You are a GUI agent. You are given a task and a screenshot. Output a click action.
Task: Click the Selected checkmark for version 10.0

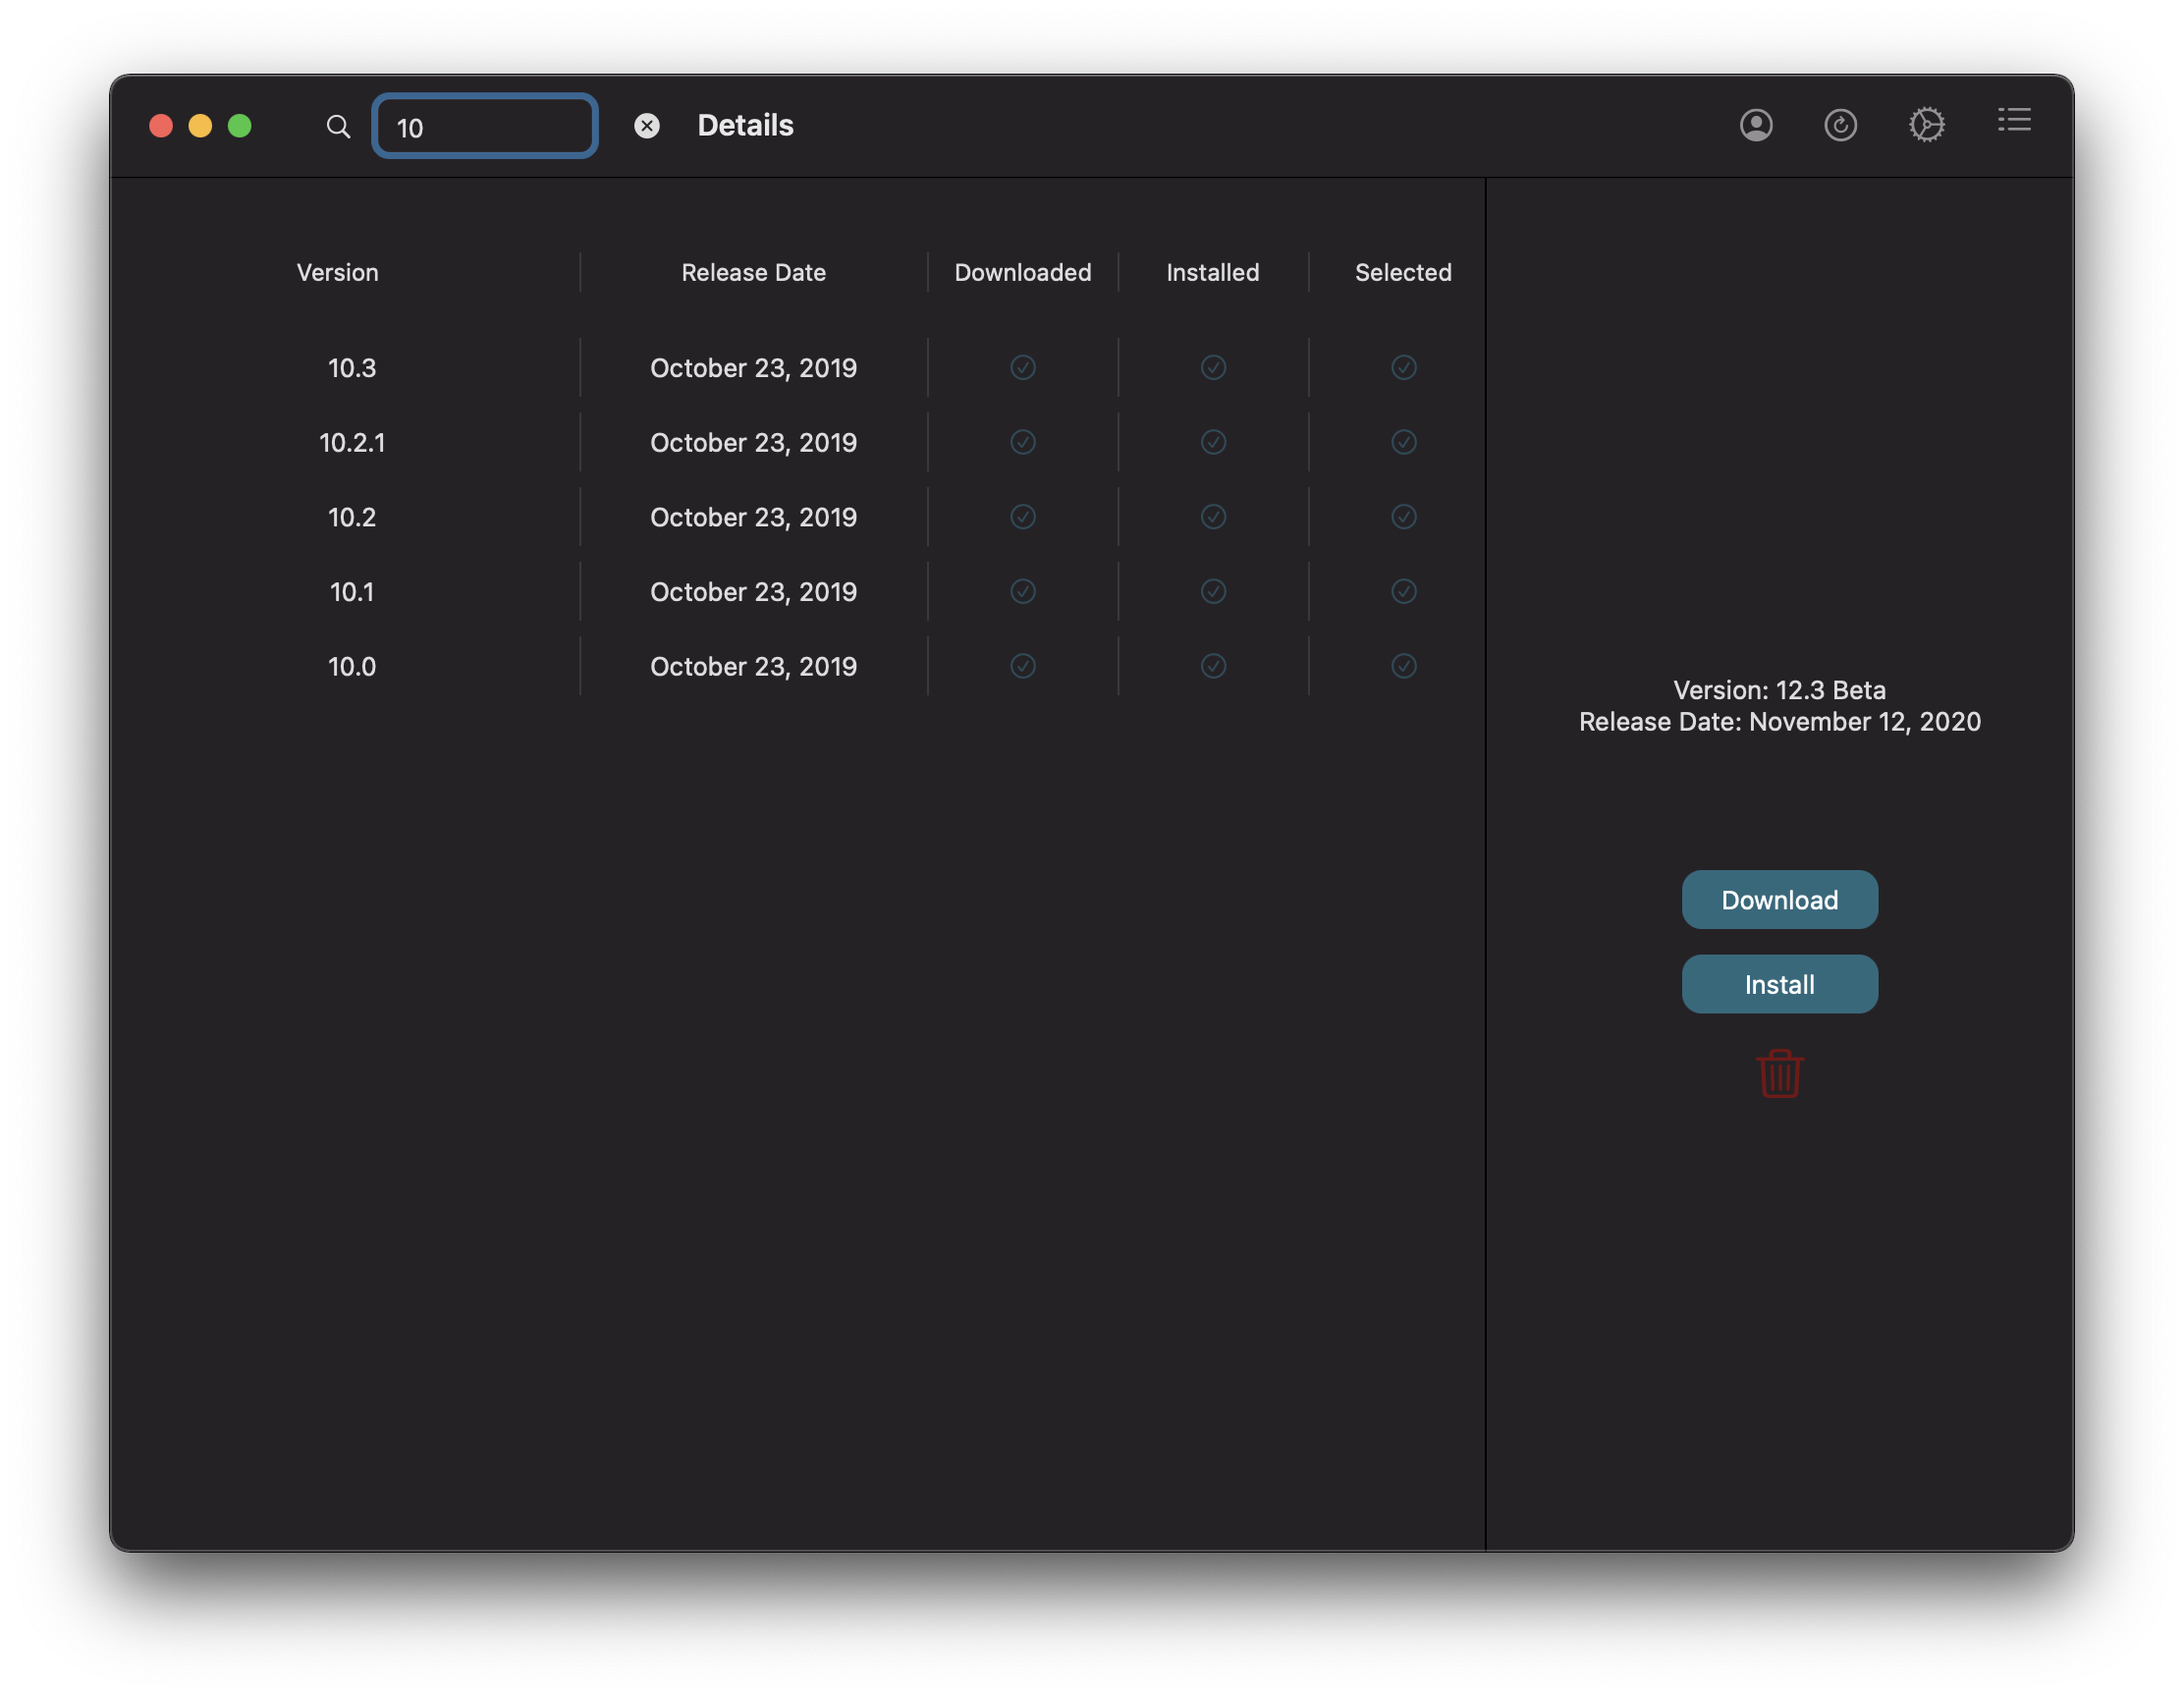1403,666
